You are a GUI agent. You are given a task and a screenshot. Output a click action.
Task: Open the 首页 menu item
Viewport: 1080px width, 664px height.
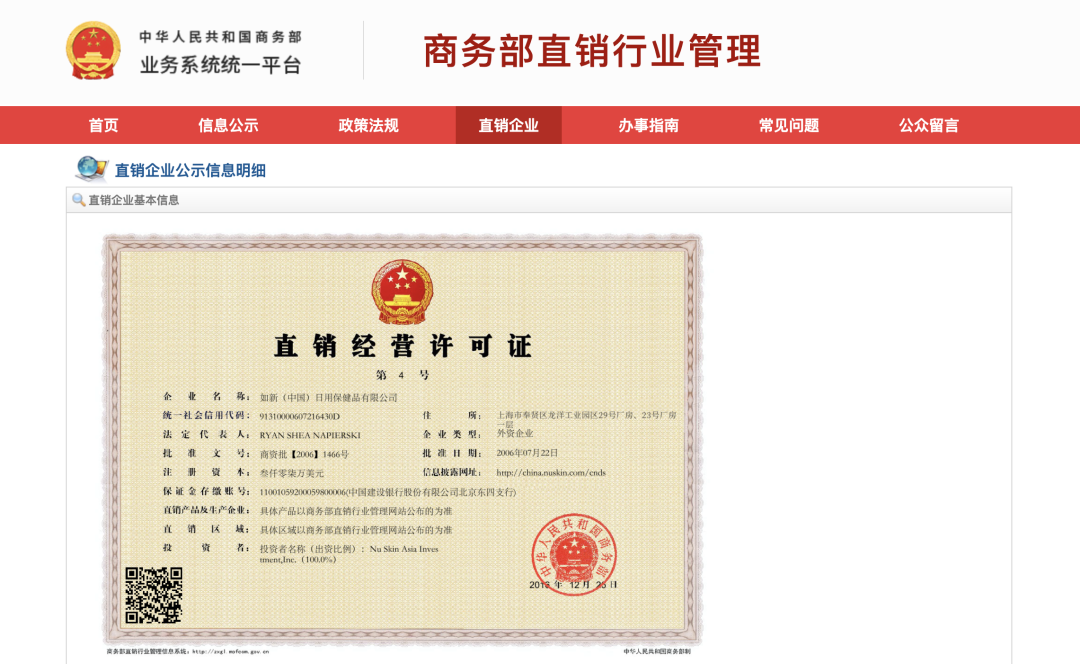103,125
